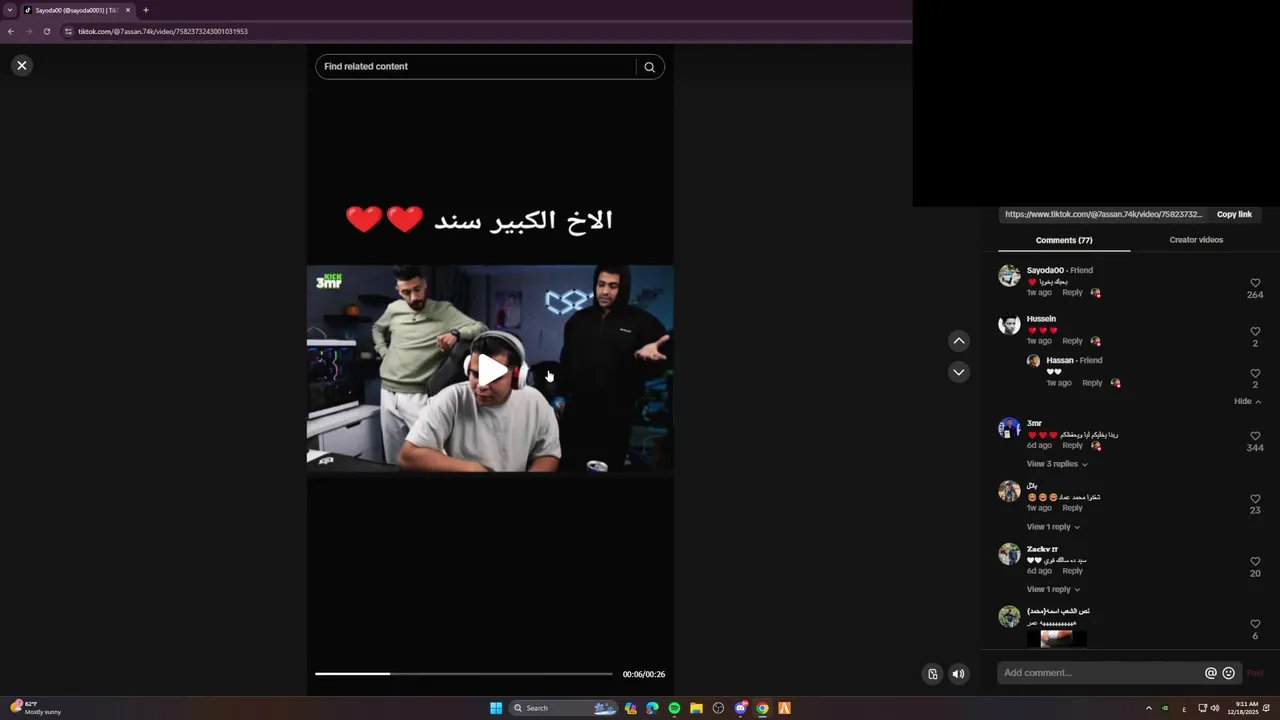Show hidden system tray icons
The height and width of the screenshot is (720, 1280).
(1148, 708)
